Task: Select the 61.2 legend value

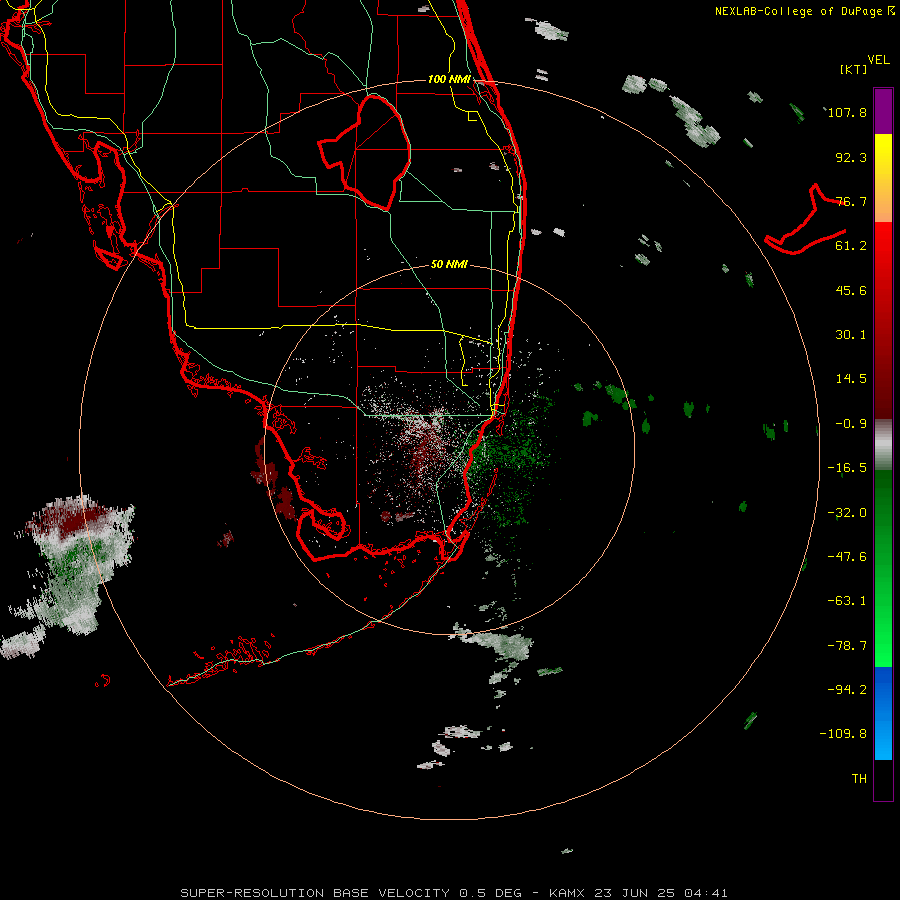Action: pyautogui.click(x=851, y=246)
